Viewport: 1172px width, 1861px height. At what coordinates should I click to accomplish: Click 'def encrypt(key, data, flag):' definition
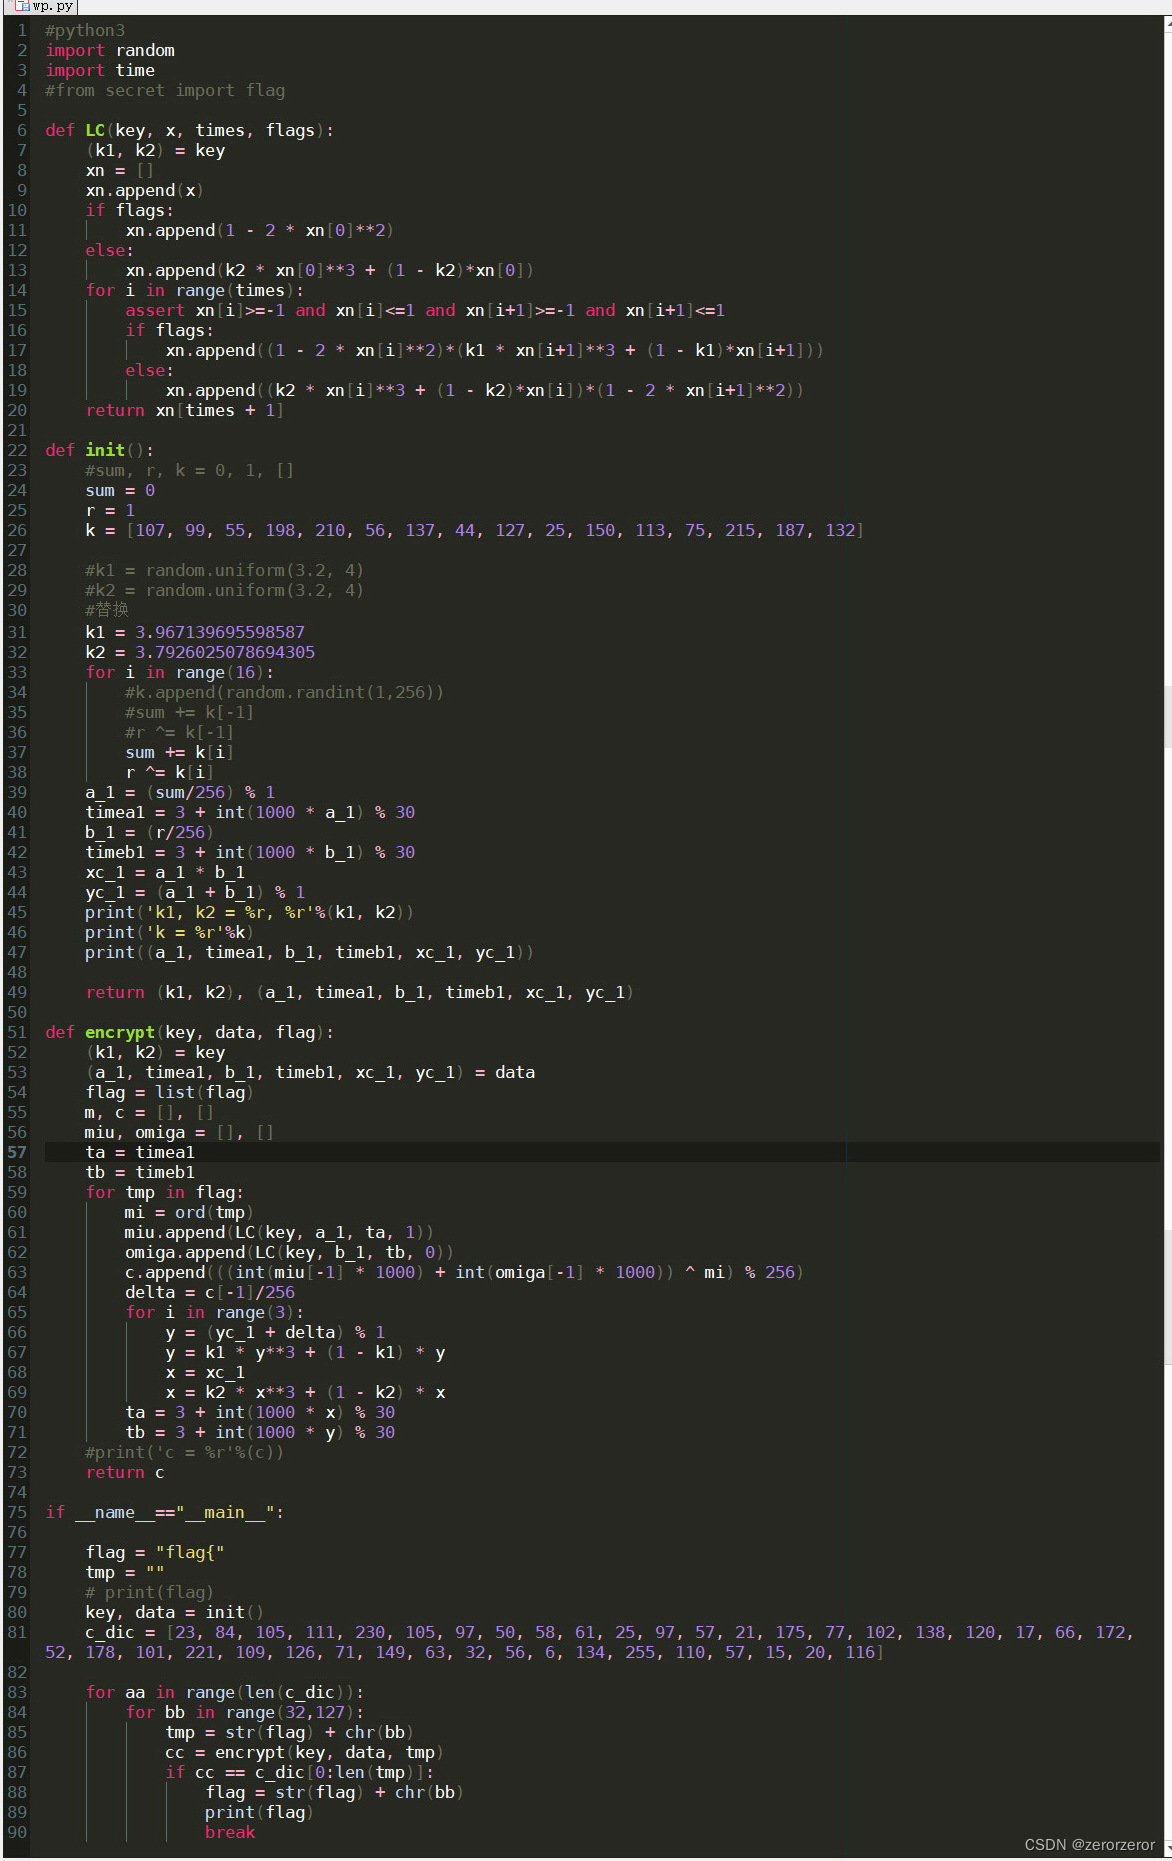190,1032
